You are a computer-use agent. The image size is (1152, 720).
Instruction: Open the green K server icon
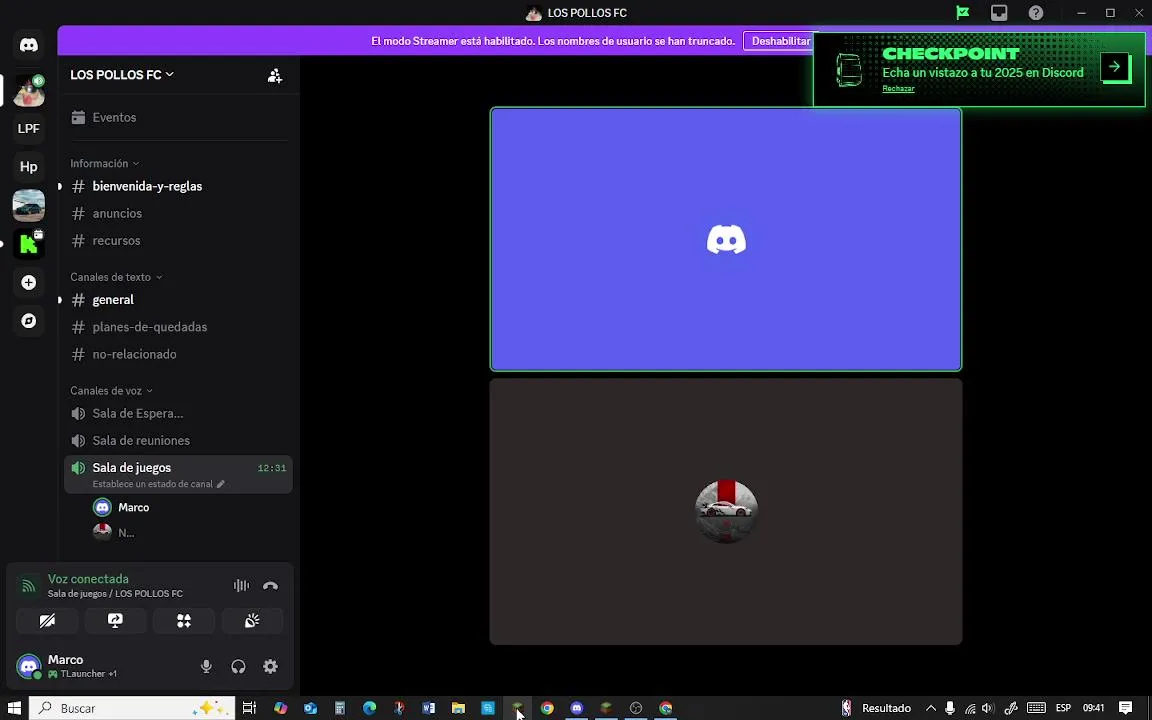29,244
